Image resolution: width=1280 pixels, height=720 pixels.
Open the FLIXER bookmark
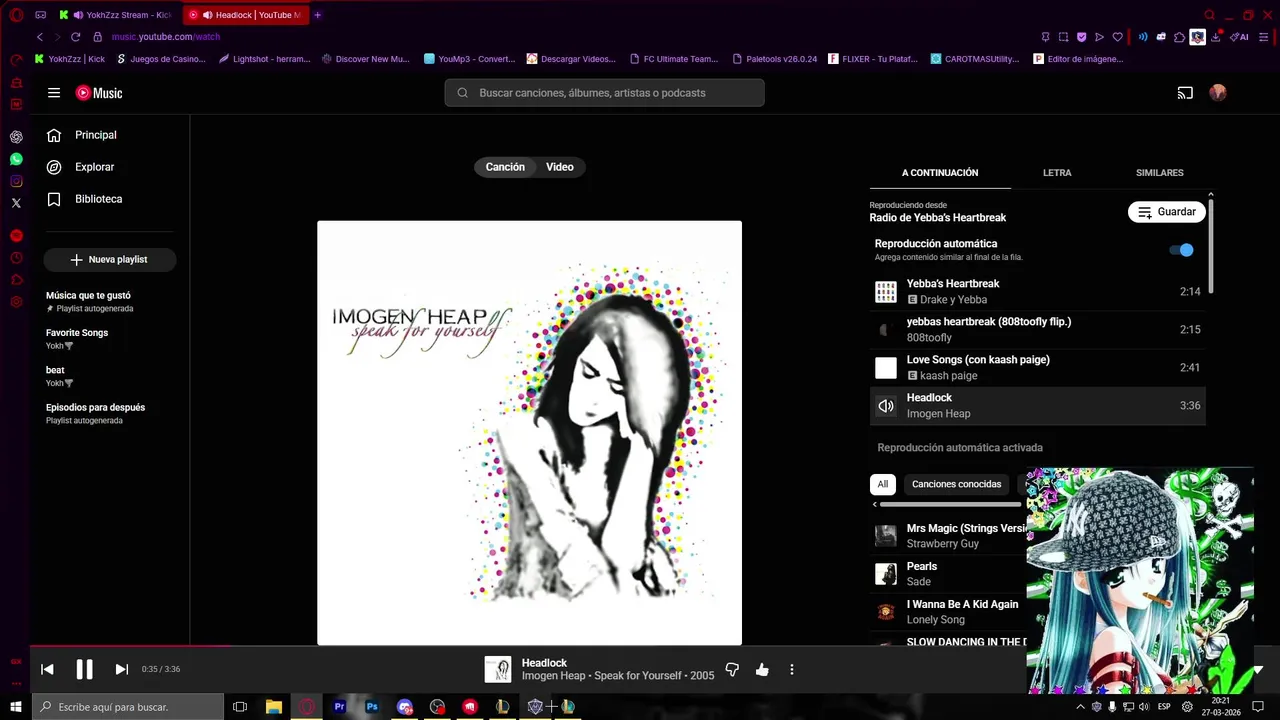[873, 59]
